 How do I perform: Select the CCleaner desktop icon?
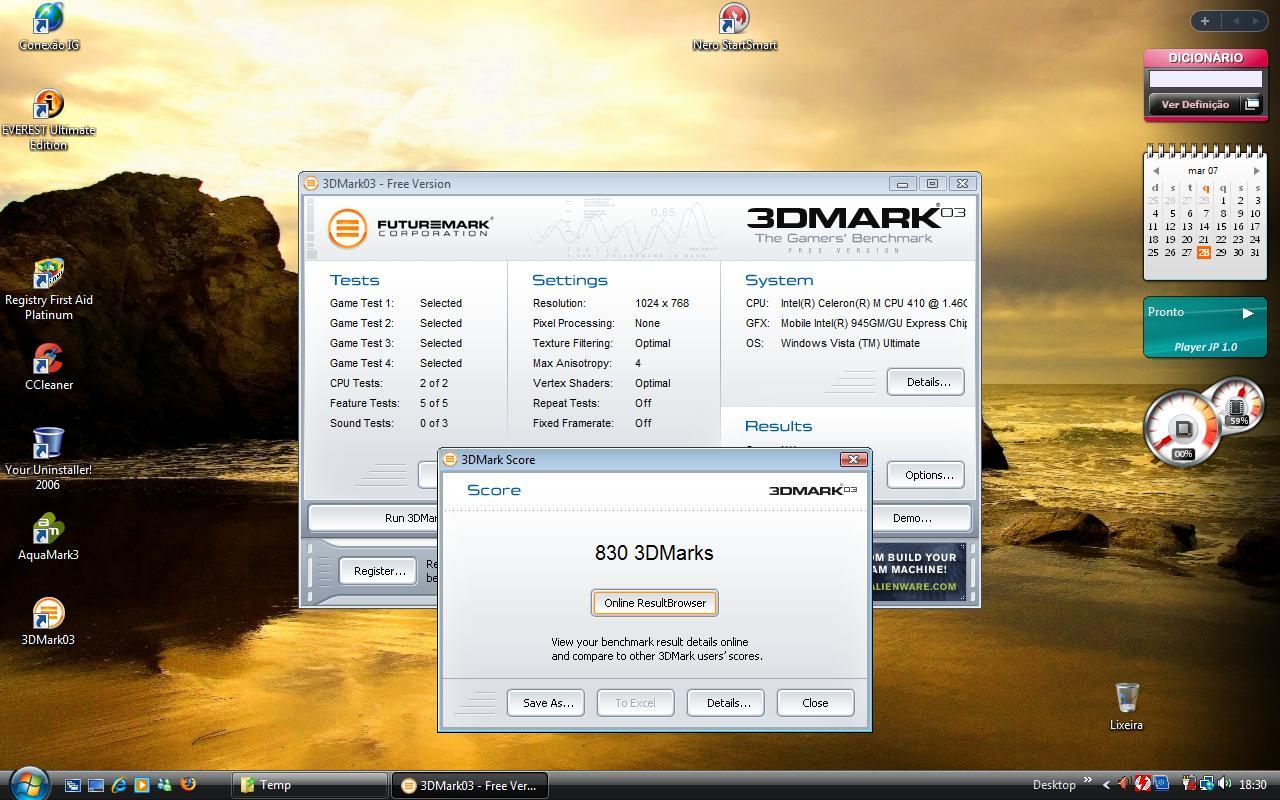48,367
